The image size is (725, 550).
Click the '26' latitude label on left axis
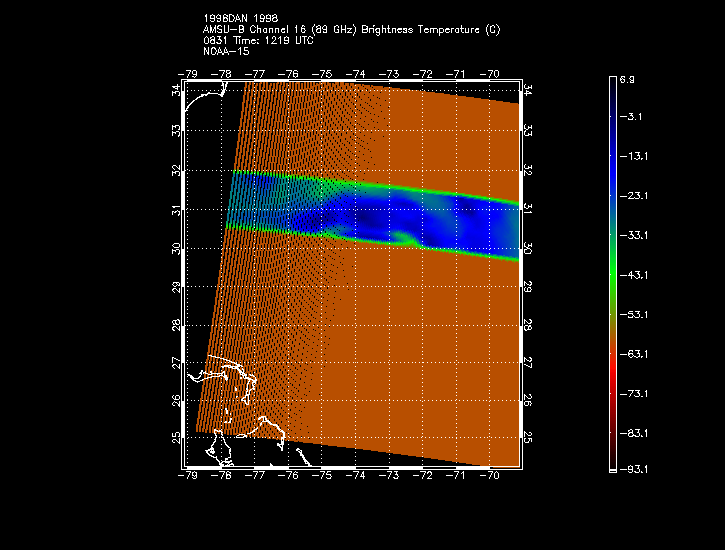tap(176, 401)
